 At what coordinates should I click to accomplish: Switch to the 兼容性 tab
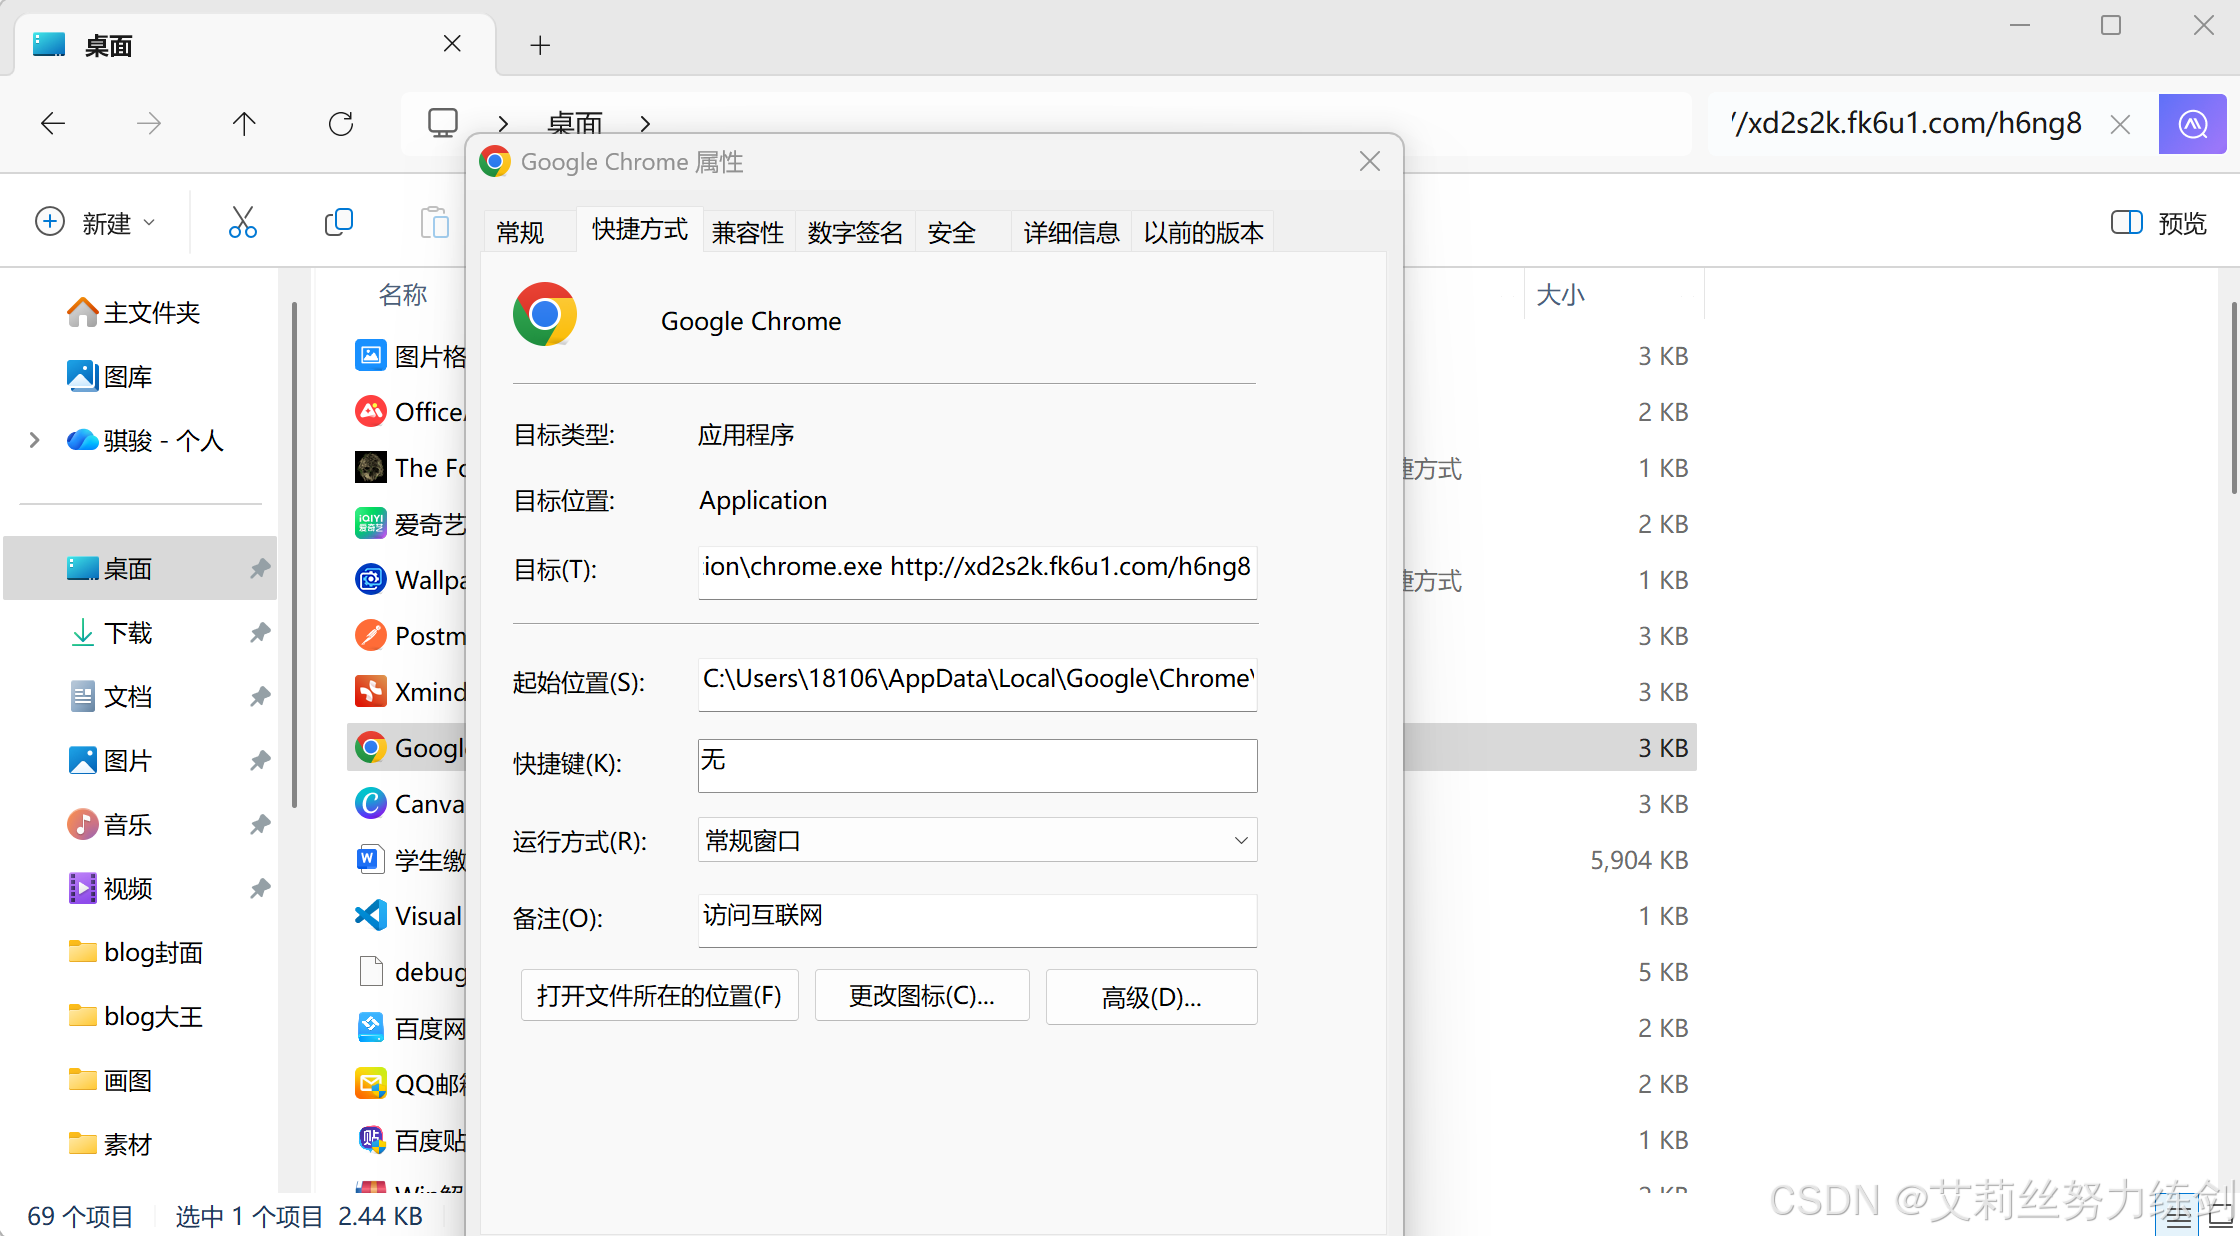click(747, 232)
